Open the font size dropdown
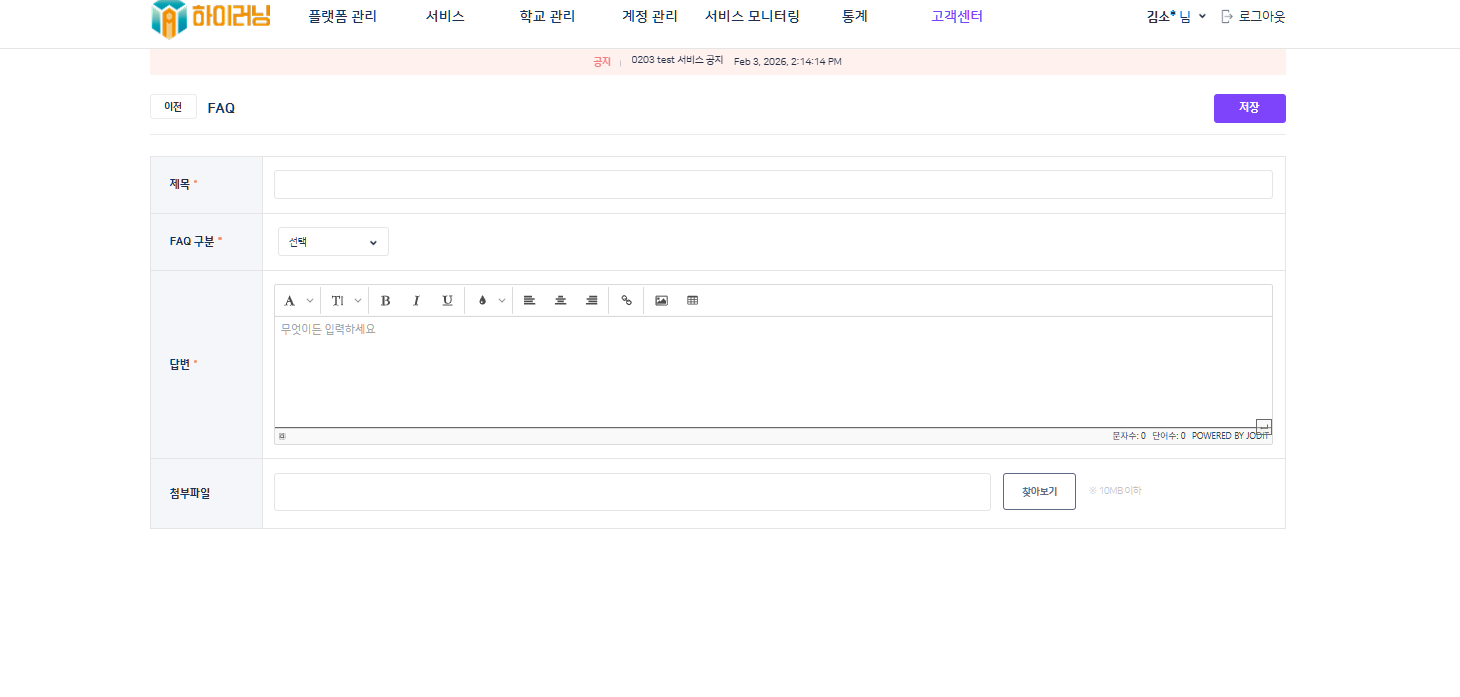 tap(345, 300)
